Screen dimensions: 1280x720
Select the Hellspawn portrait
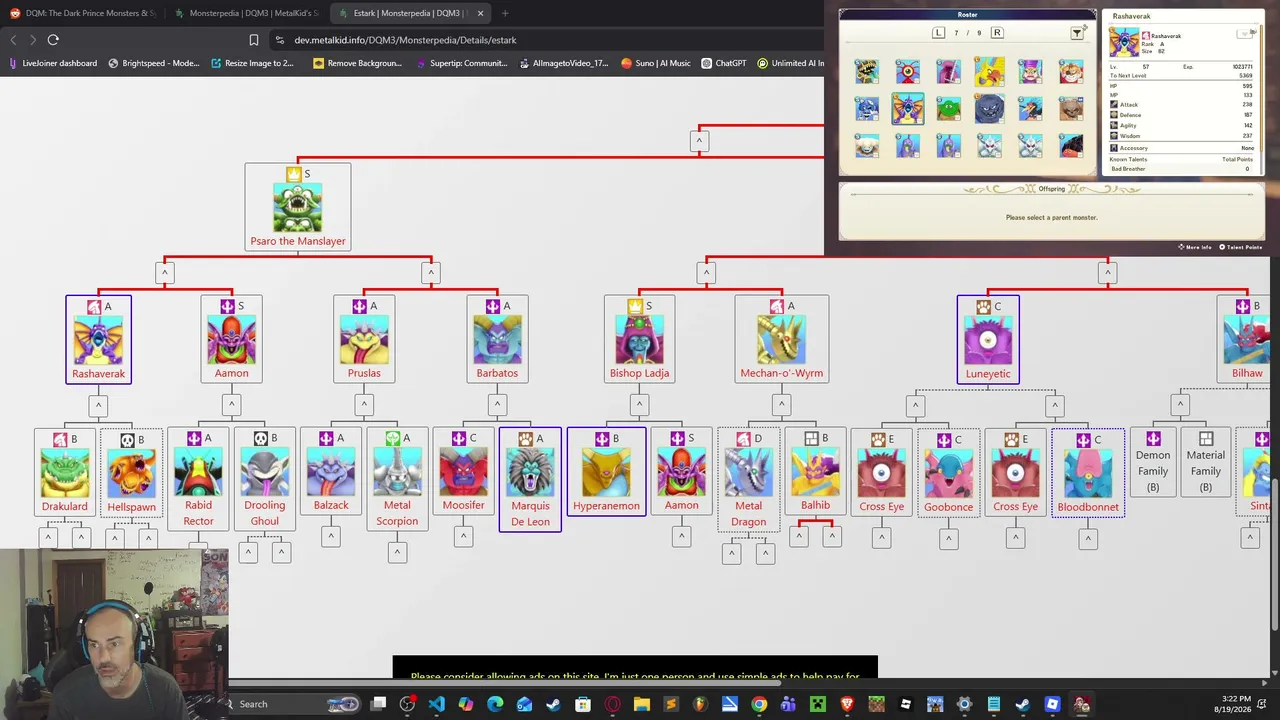point(132,473)
